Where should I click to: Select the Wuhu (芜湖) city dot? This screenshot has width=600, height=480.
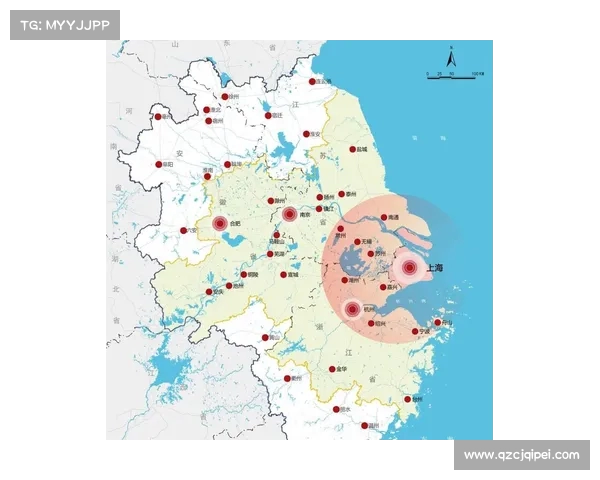270,254
